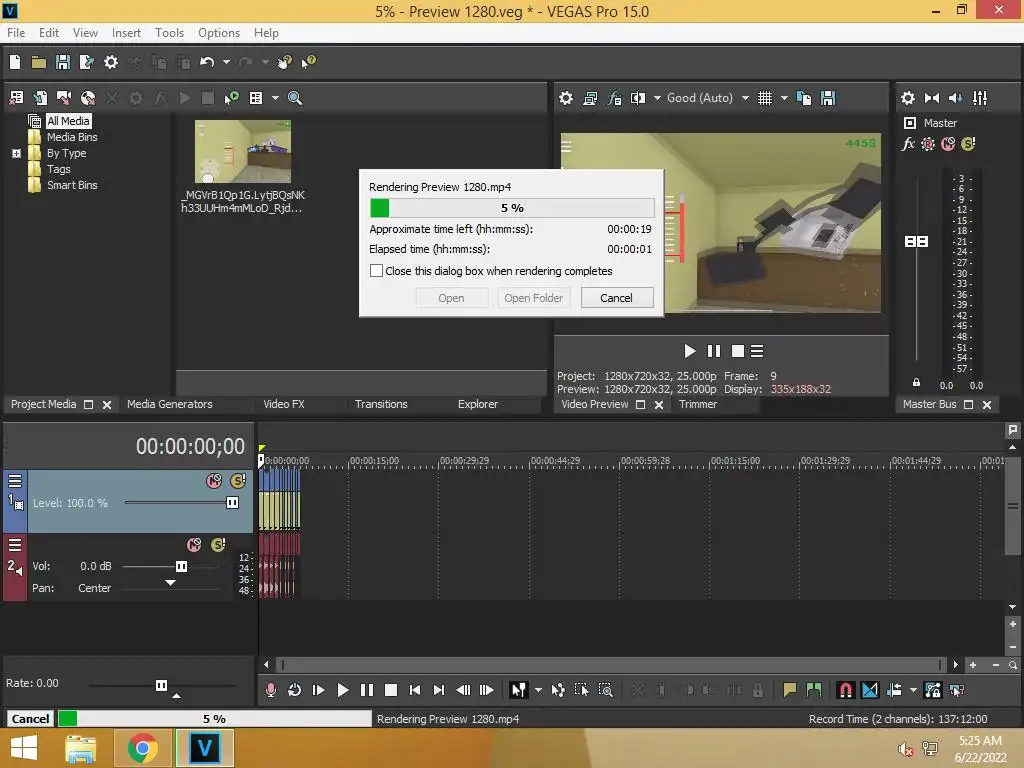Screen dimensions: 1024x768
Task: Click the Master Bus Dim Output icon
Action: tap(956, 98)
